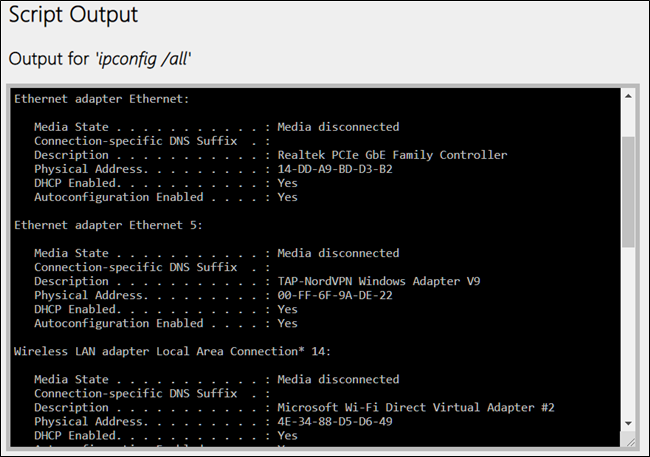650x457 pixels.
Task: Click 'Autoconfiguration Enabled' under Ethernet 5
Action: tap(119, 323)
